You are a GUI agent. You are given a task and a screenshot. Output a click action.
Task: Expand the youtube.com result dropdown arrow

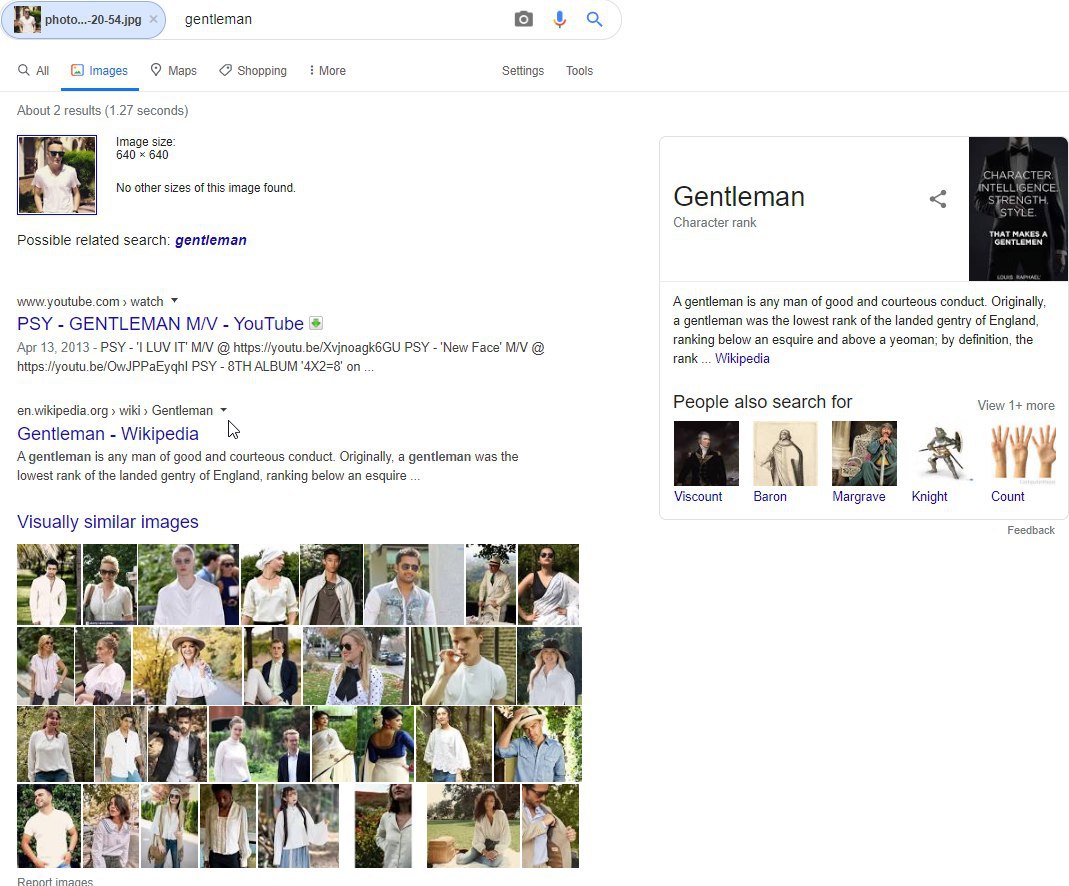(175, 301)
